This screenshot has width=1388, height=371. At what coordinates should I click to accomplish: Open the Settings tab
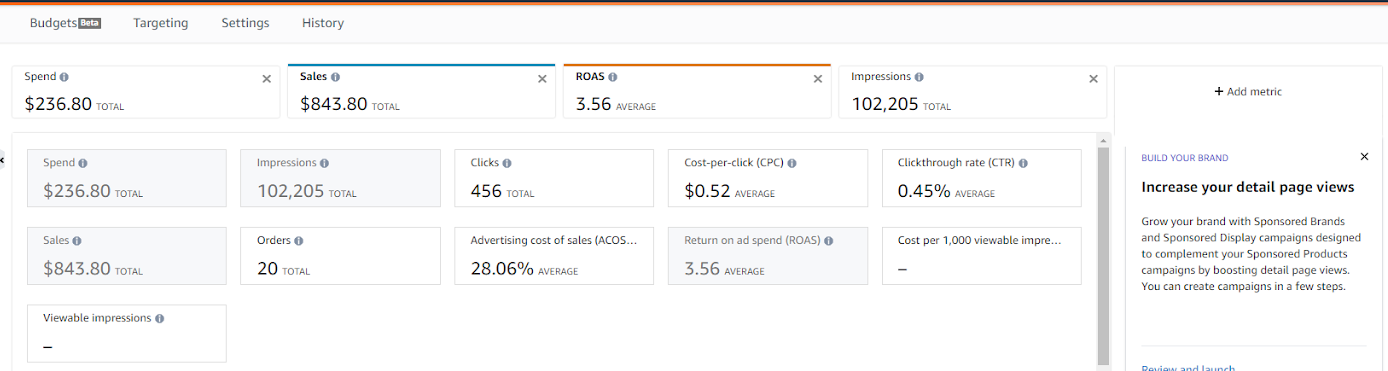(x=245, y=23)
